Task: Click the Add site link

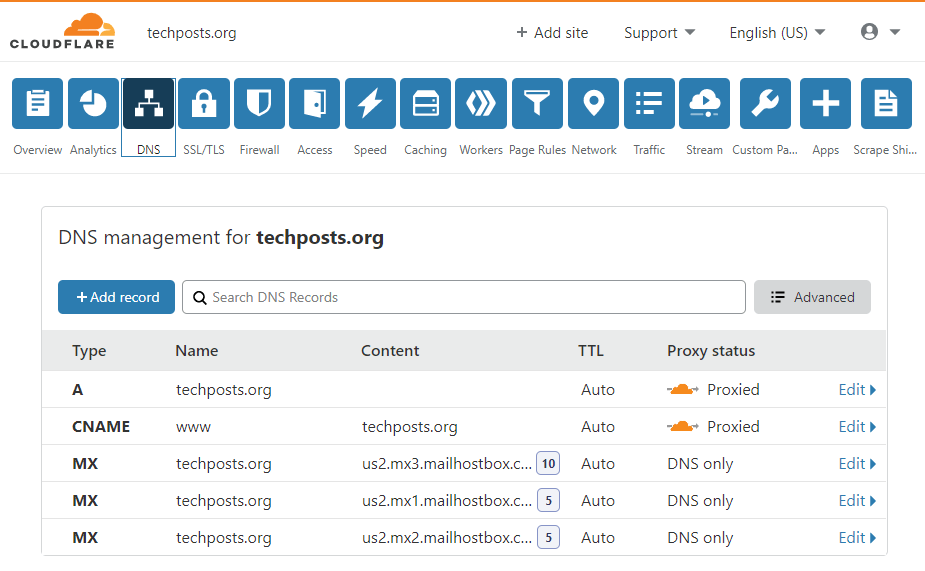Action: click(552, 32)
